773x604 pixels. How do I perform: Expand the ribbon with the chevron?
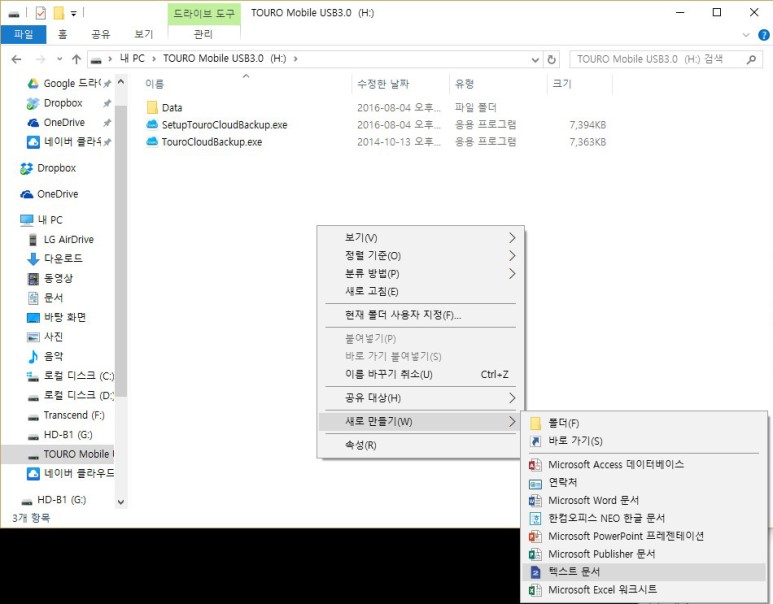click(x=745, y=35)
